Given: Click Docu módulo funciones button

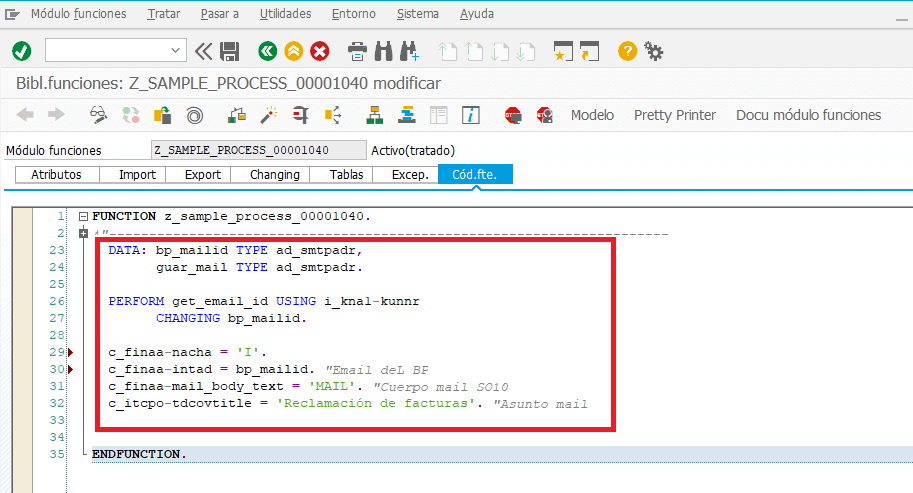Looking at the screenshot, I should [x=808, y=115].
